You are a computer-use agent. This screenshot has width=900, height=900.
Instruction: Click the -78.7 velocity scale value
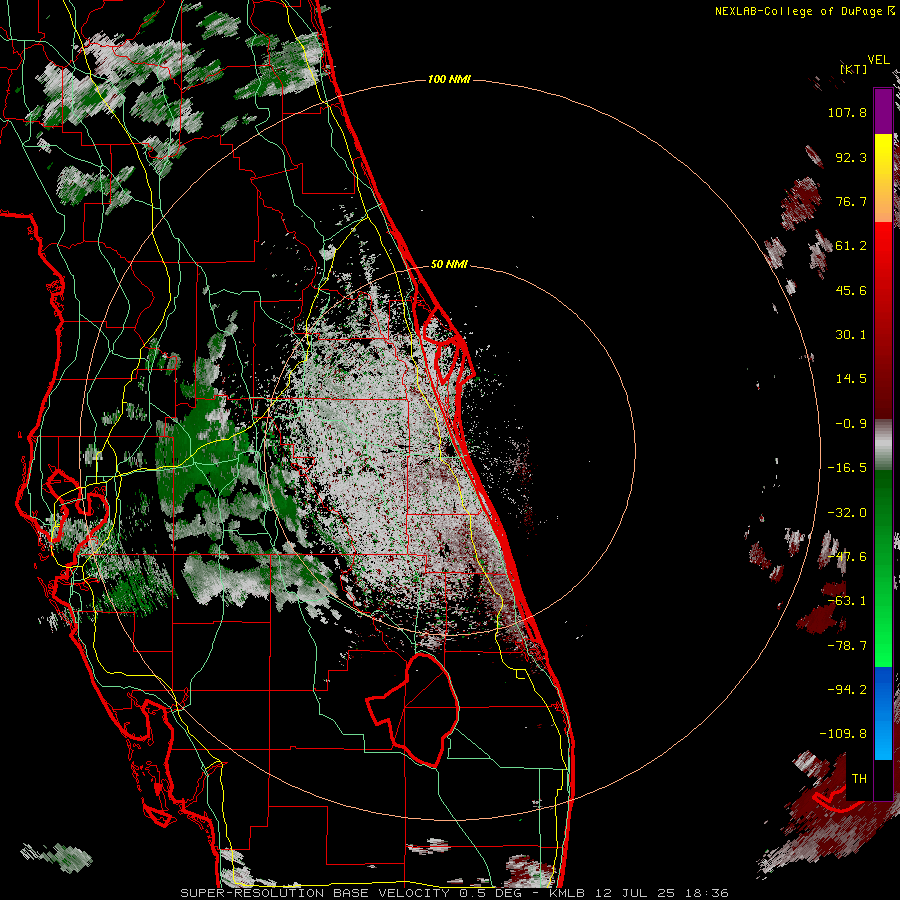coord(847,646)
